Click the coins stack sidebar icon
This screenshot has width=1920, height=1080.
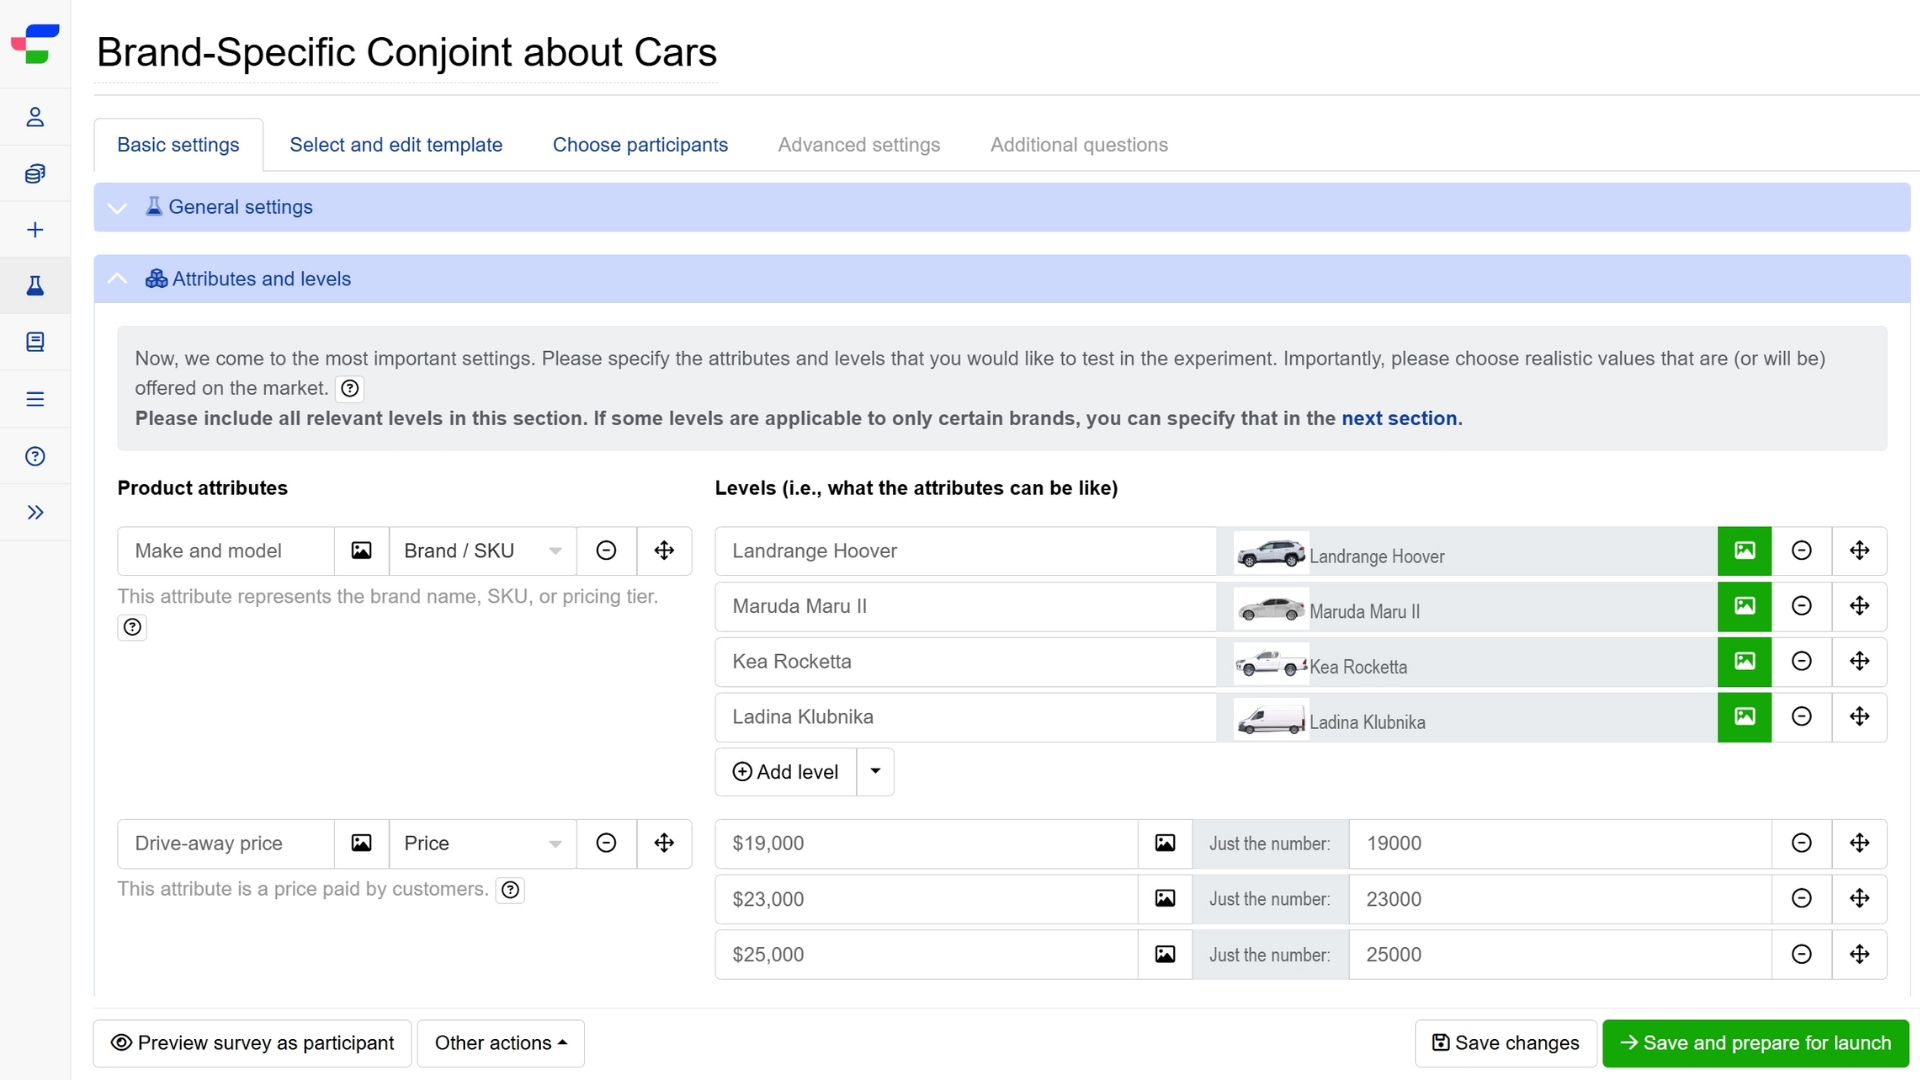pyautogui.click(x=35, y=174)
